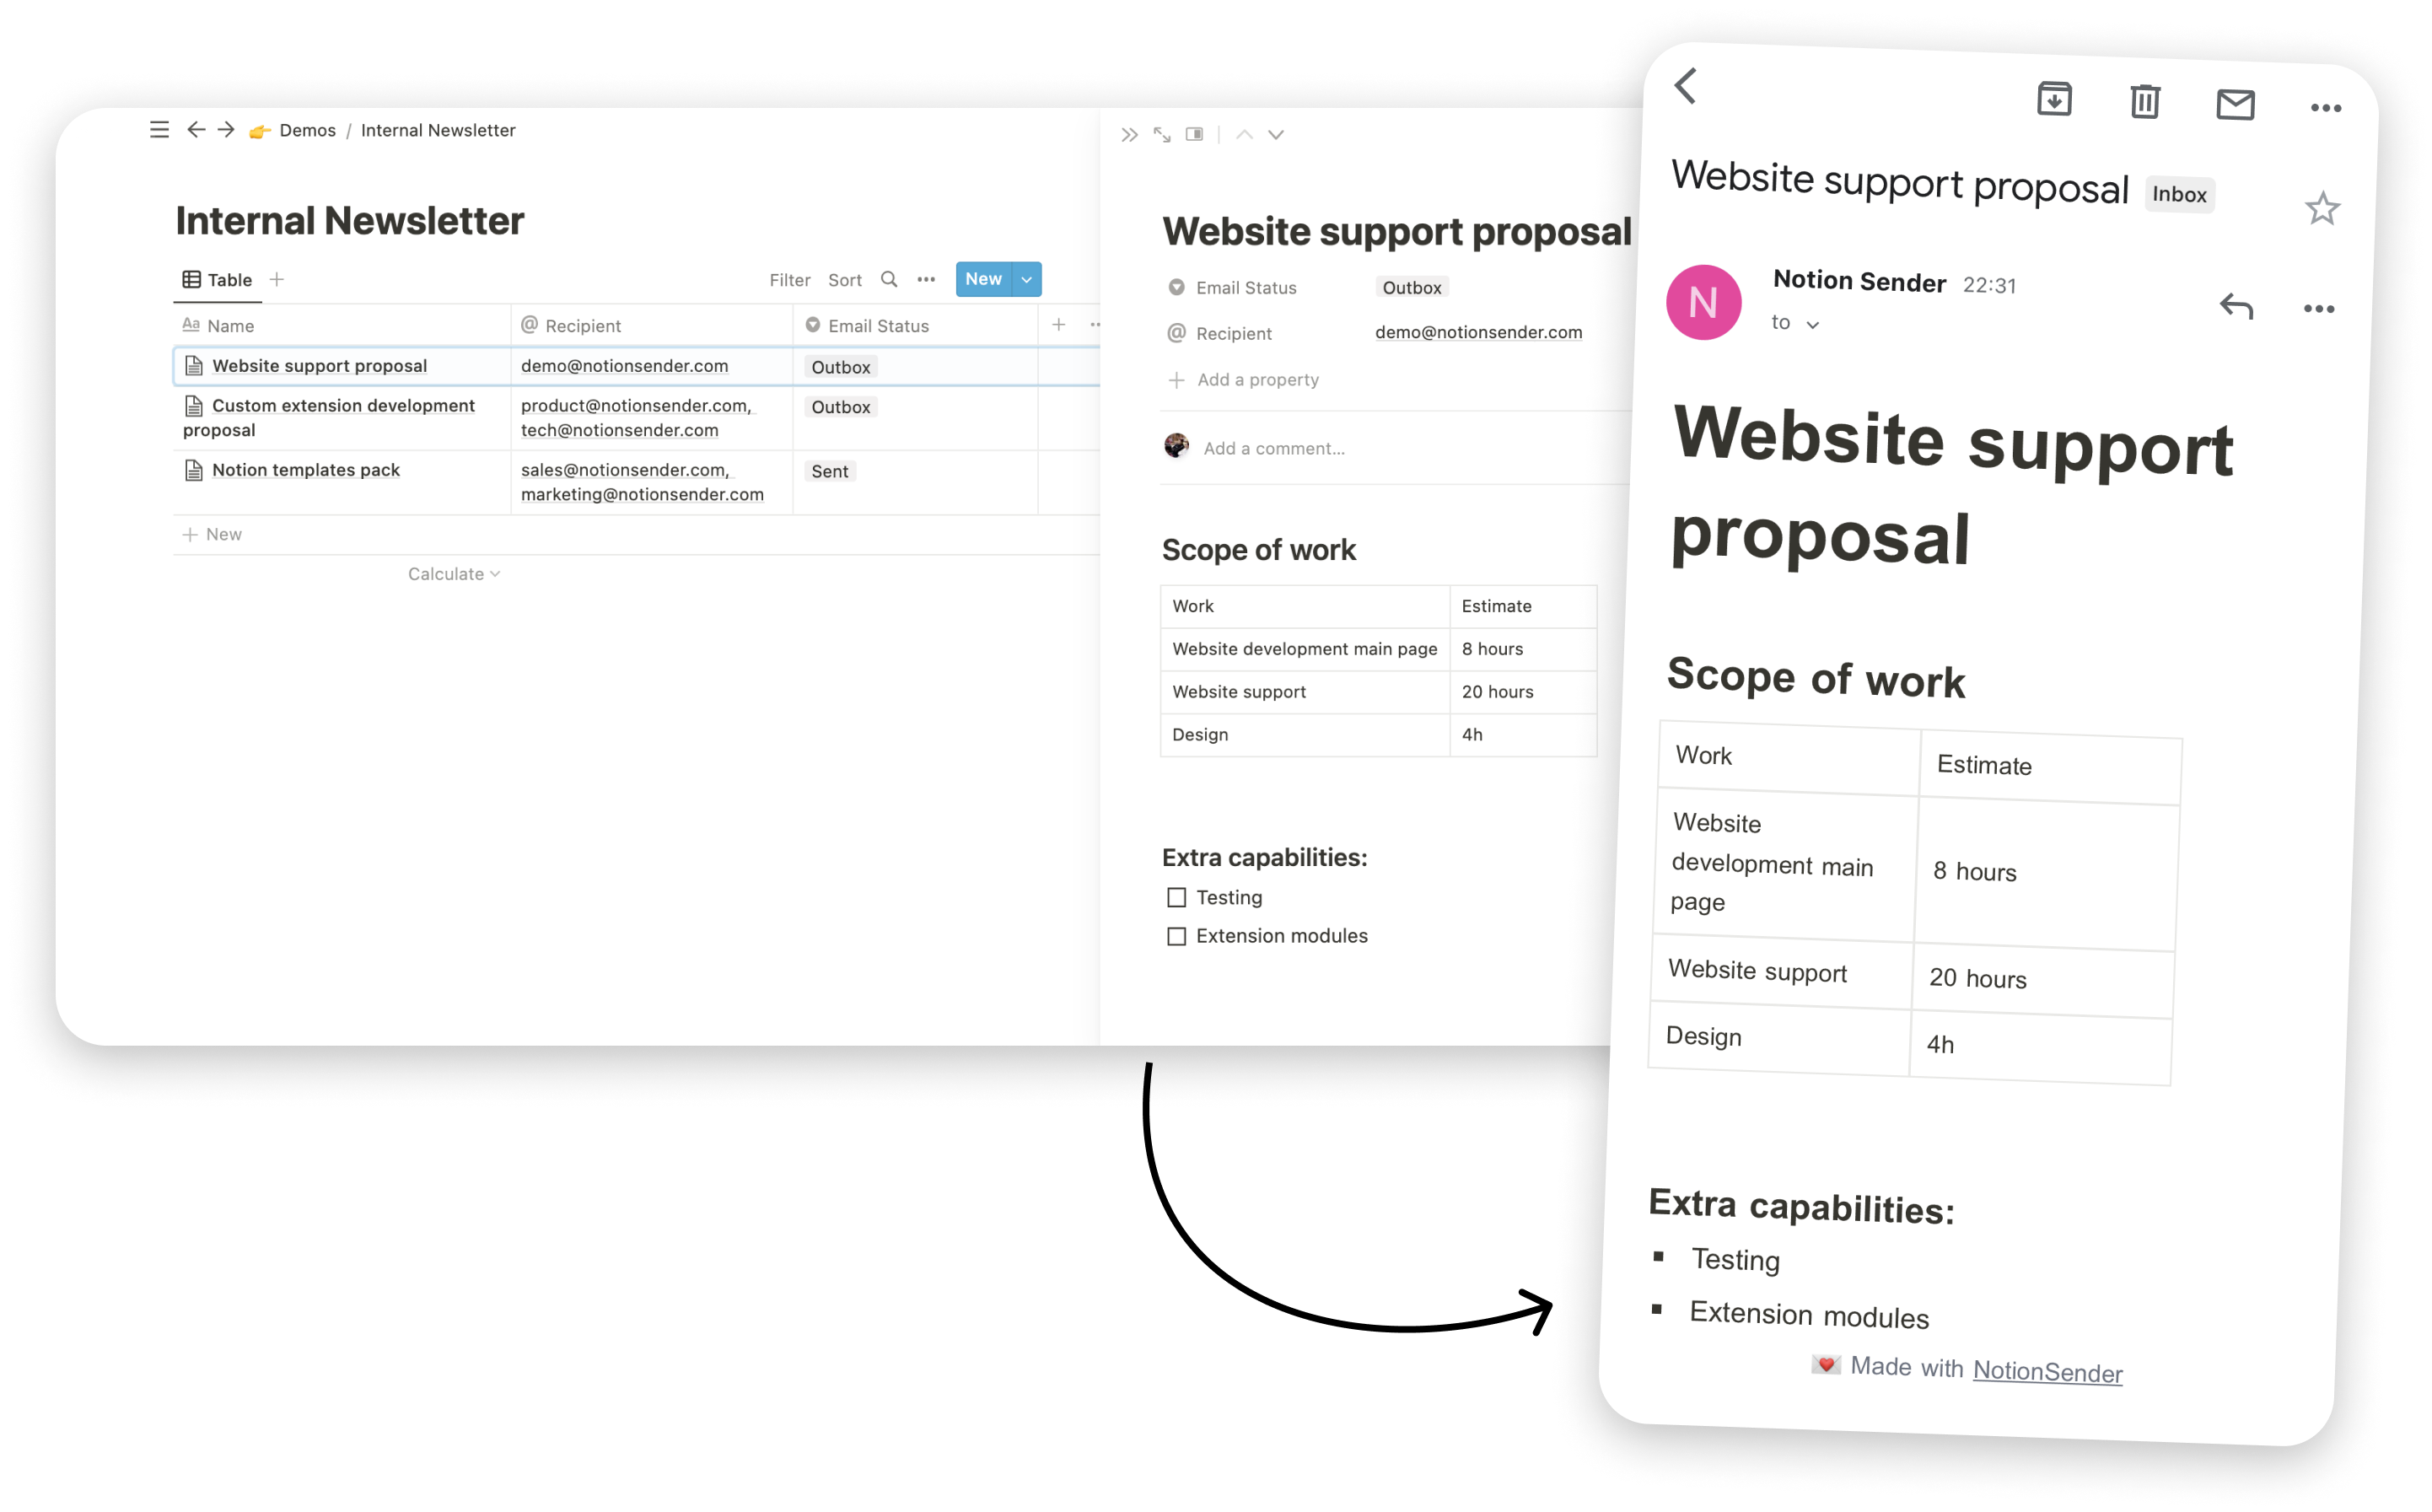
Task: Click the archive/download icon in email header
Action: (2056, 100)
